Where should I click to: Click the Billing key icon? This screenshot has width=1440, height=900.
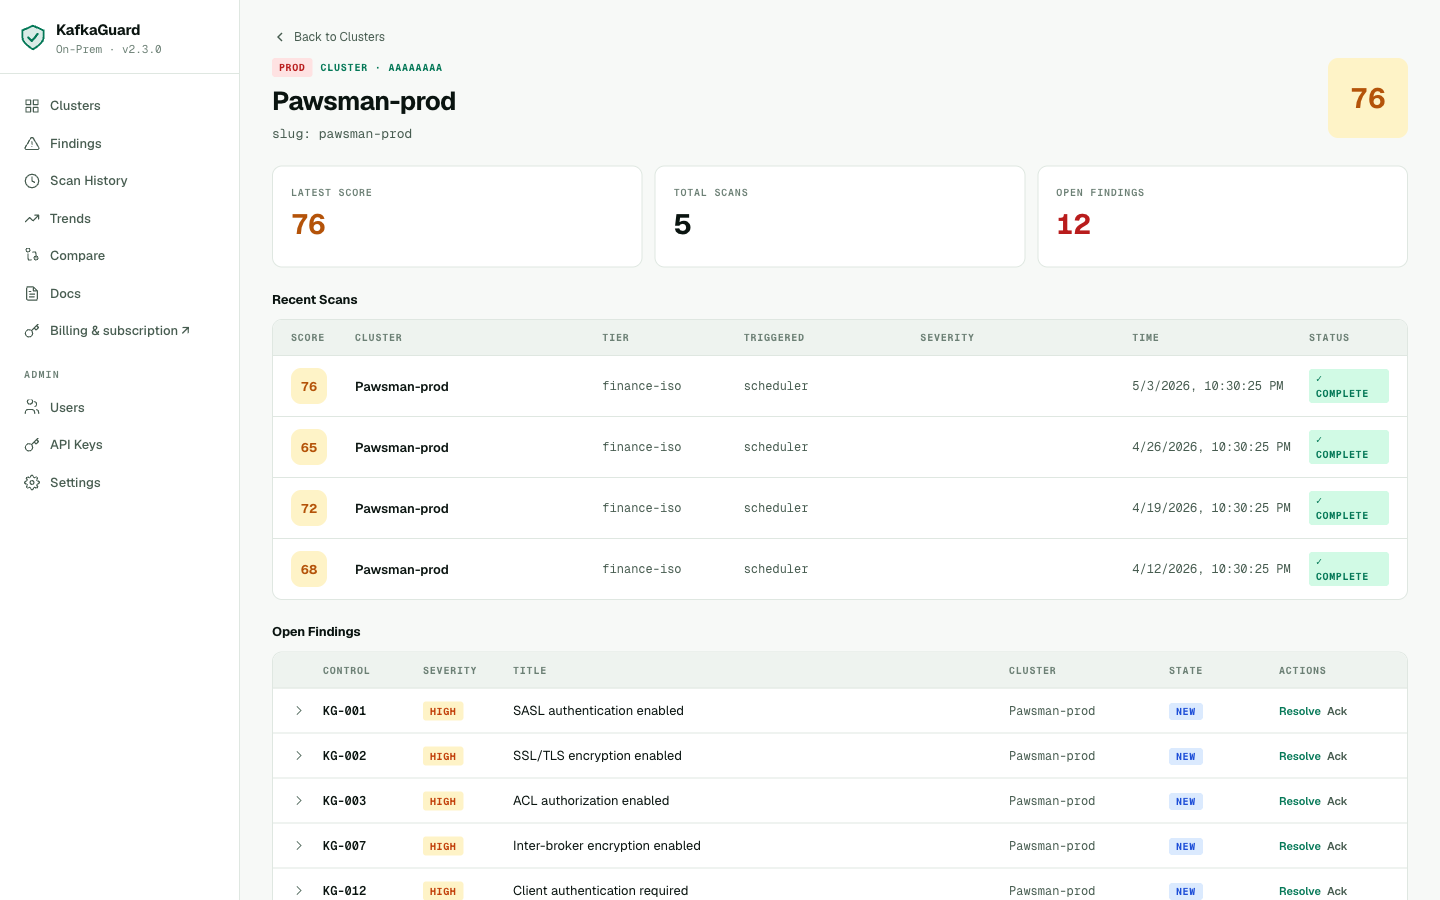(32, 331)
